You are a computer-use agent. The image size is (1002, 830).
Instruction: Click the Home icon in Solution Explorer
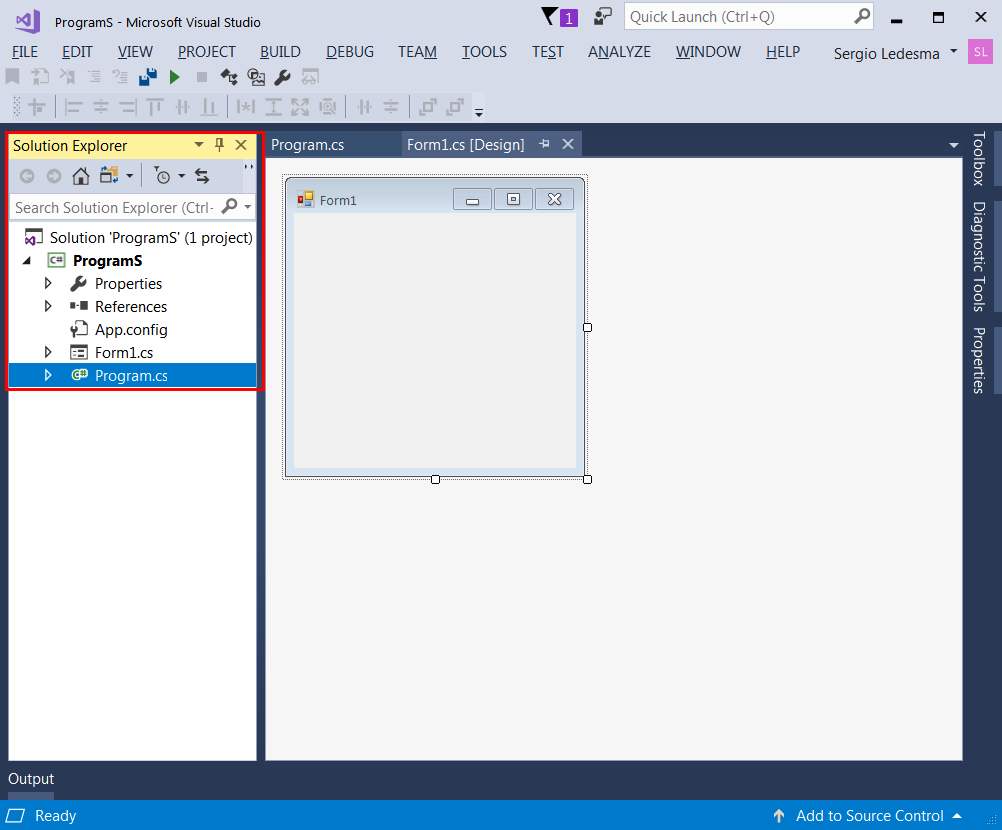click(81, 176)
